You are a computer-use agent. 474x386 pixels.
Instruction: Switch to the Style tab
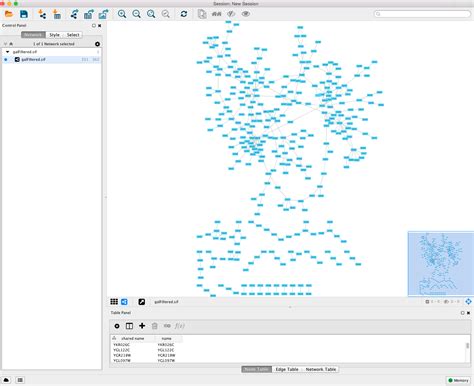(x=54, y=35)
